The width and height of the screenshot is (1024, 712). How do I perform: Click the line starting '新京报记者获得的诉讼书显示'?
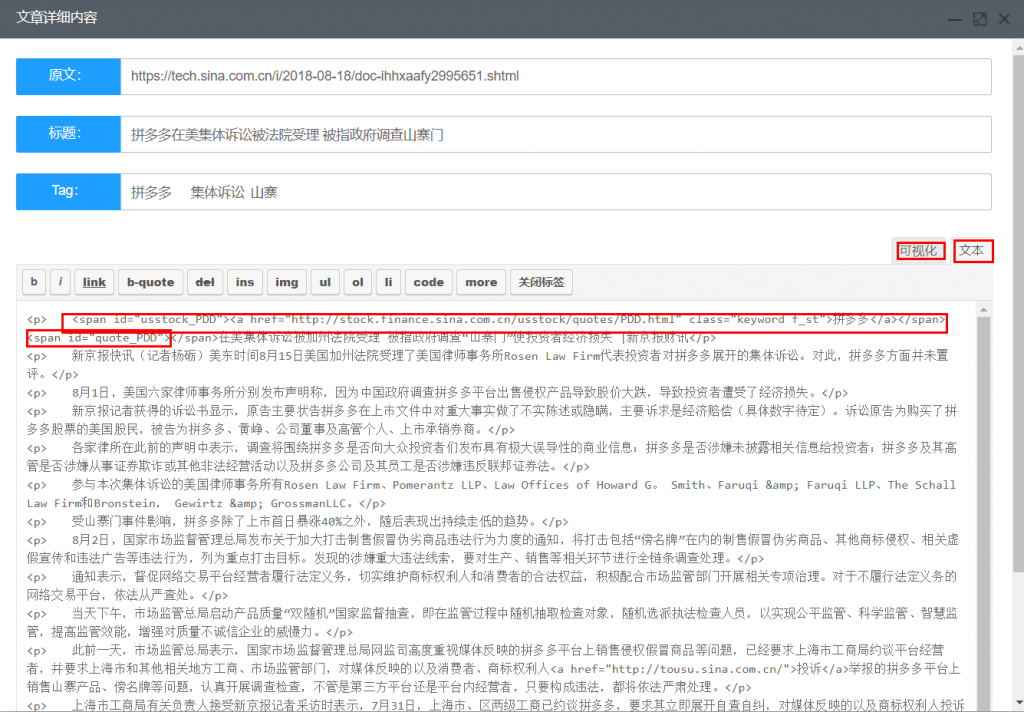click(492, 420)
